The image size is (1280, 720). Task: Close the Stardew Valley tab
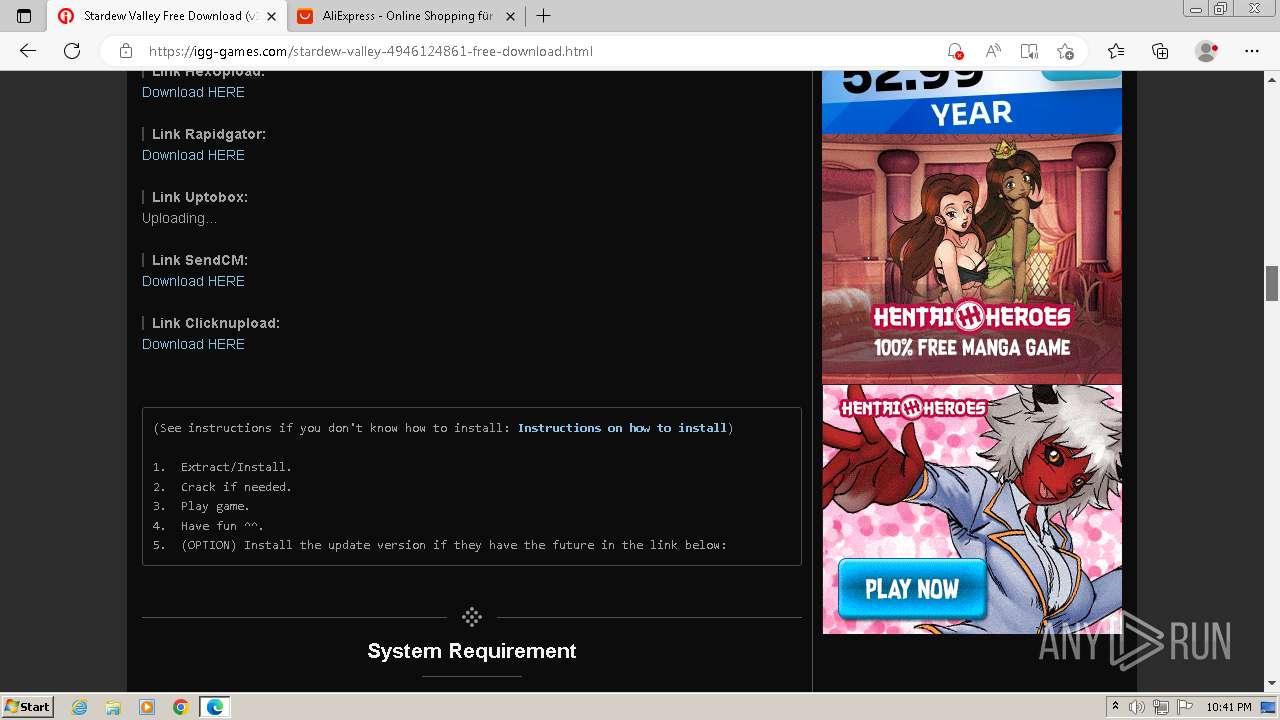[273, 16]
